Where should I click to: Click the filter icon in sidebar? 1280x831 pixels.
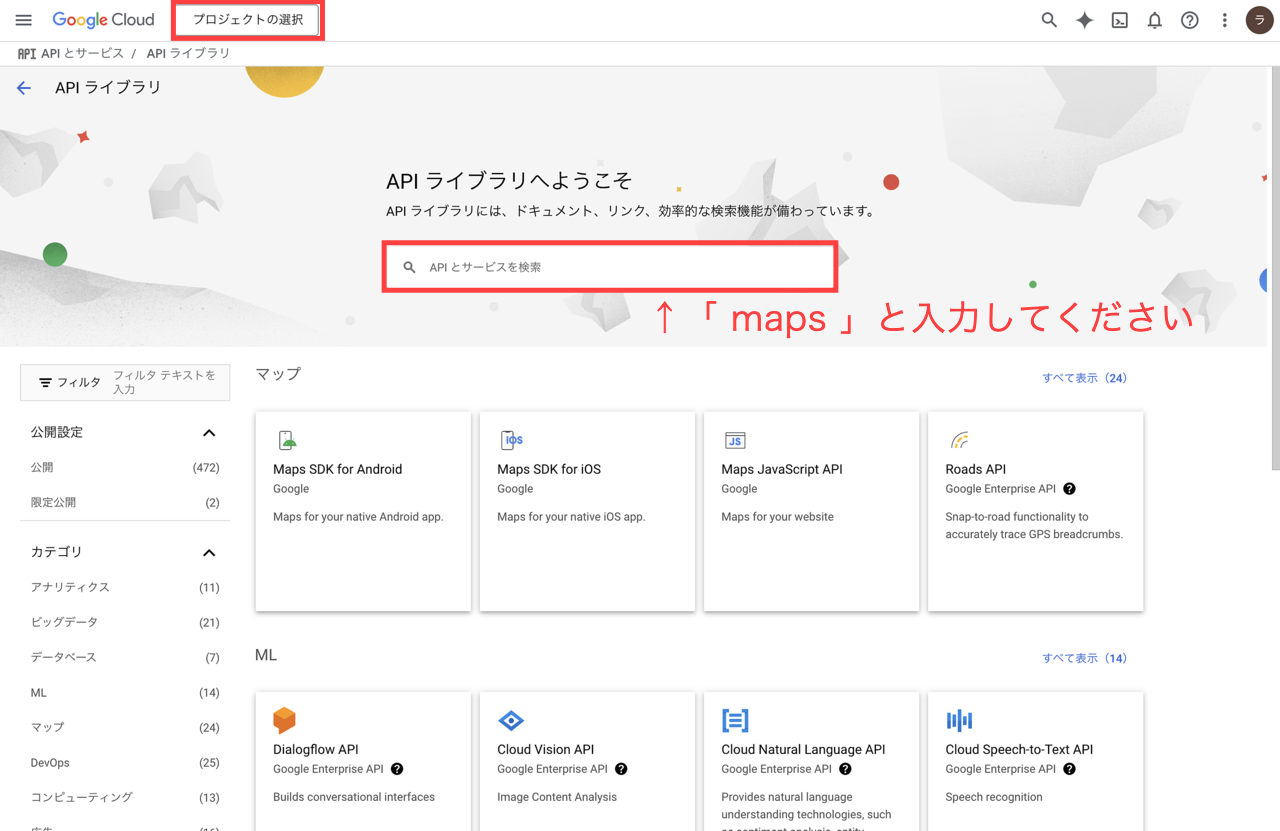[45, 383]
